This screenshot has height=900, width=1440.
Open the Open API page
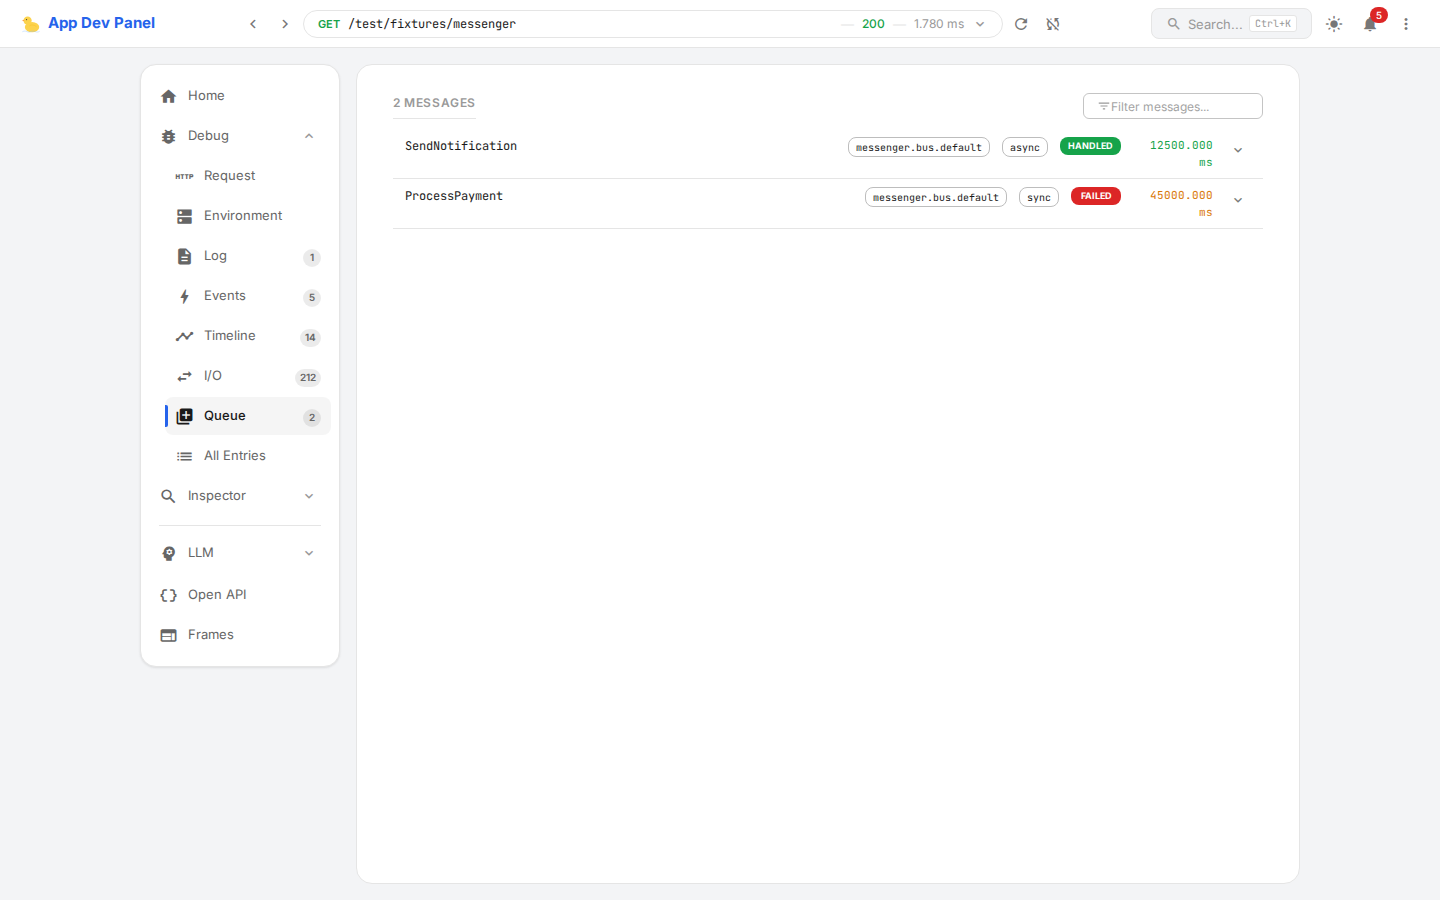pyautogui.click(x=217, y=595)
